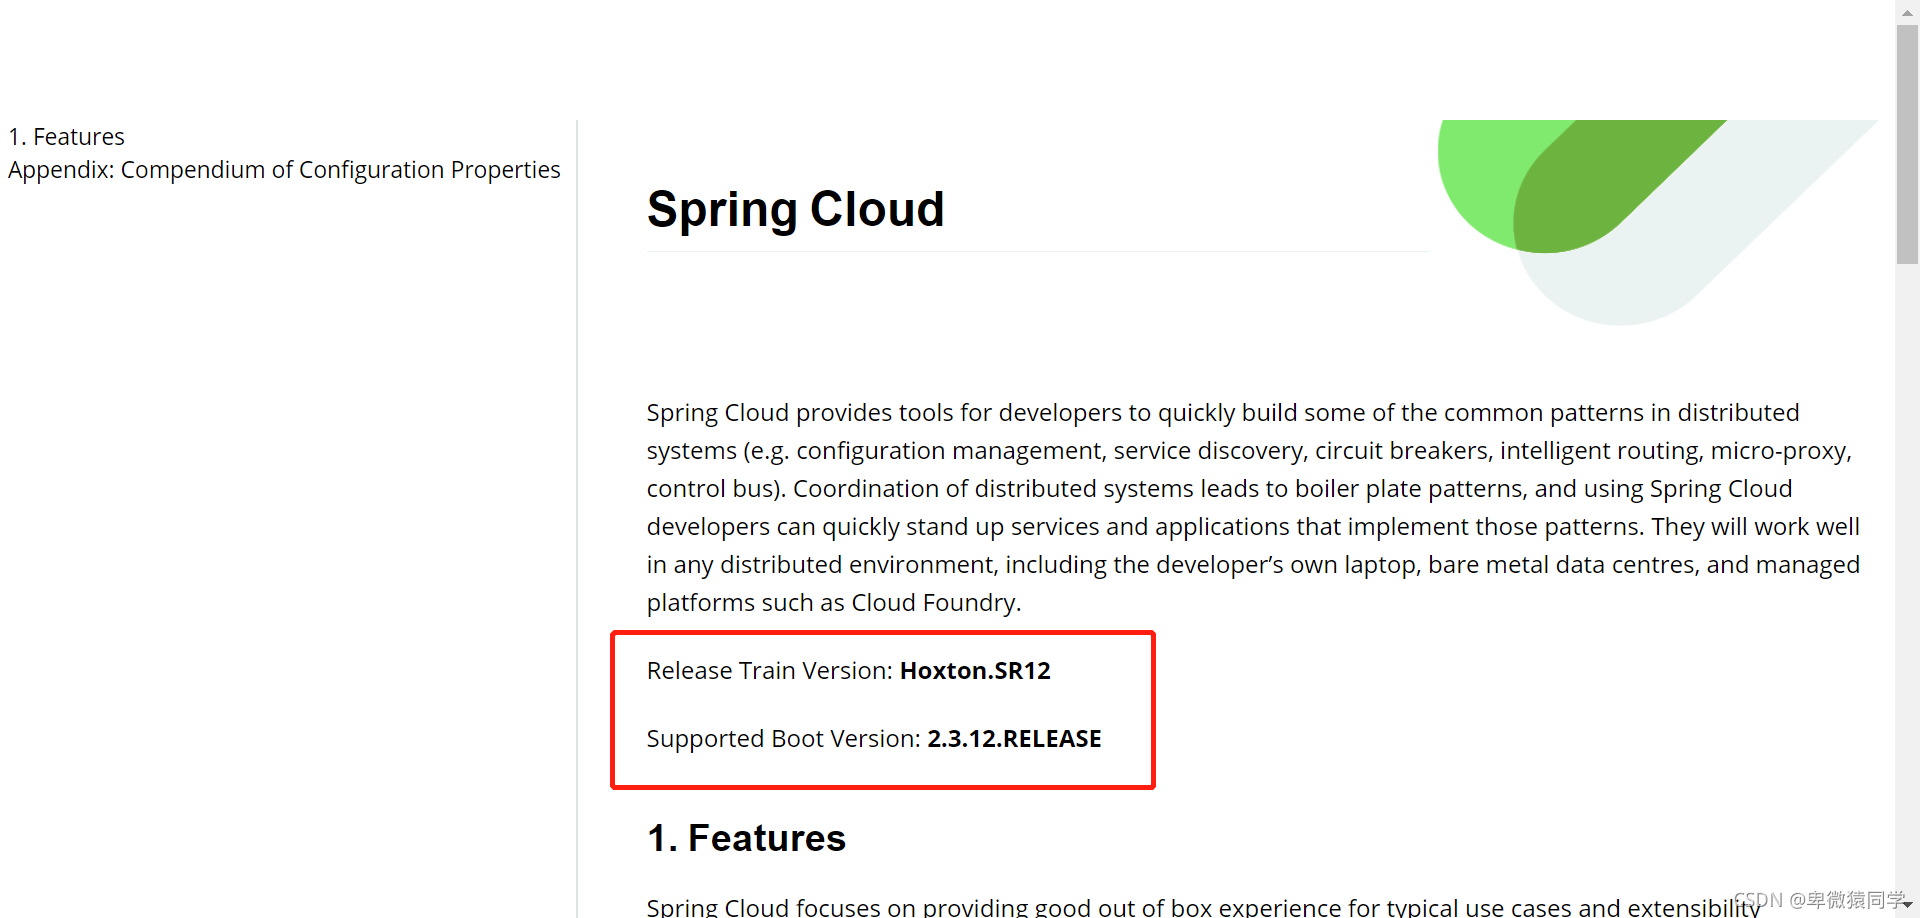Image resolution: width=1920 pixels, height=918 pixels.
Task: Open the '1. Features' sidebar link
Action: point(66,137)
